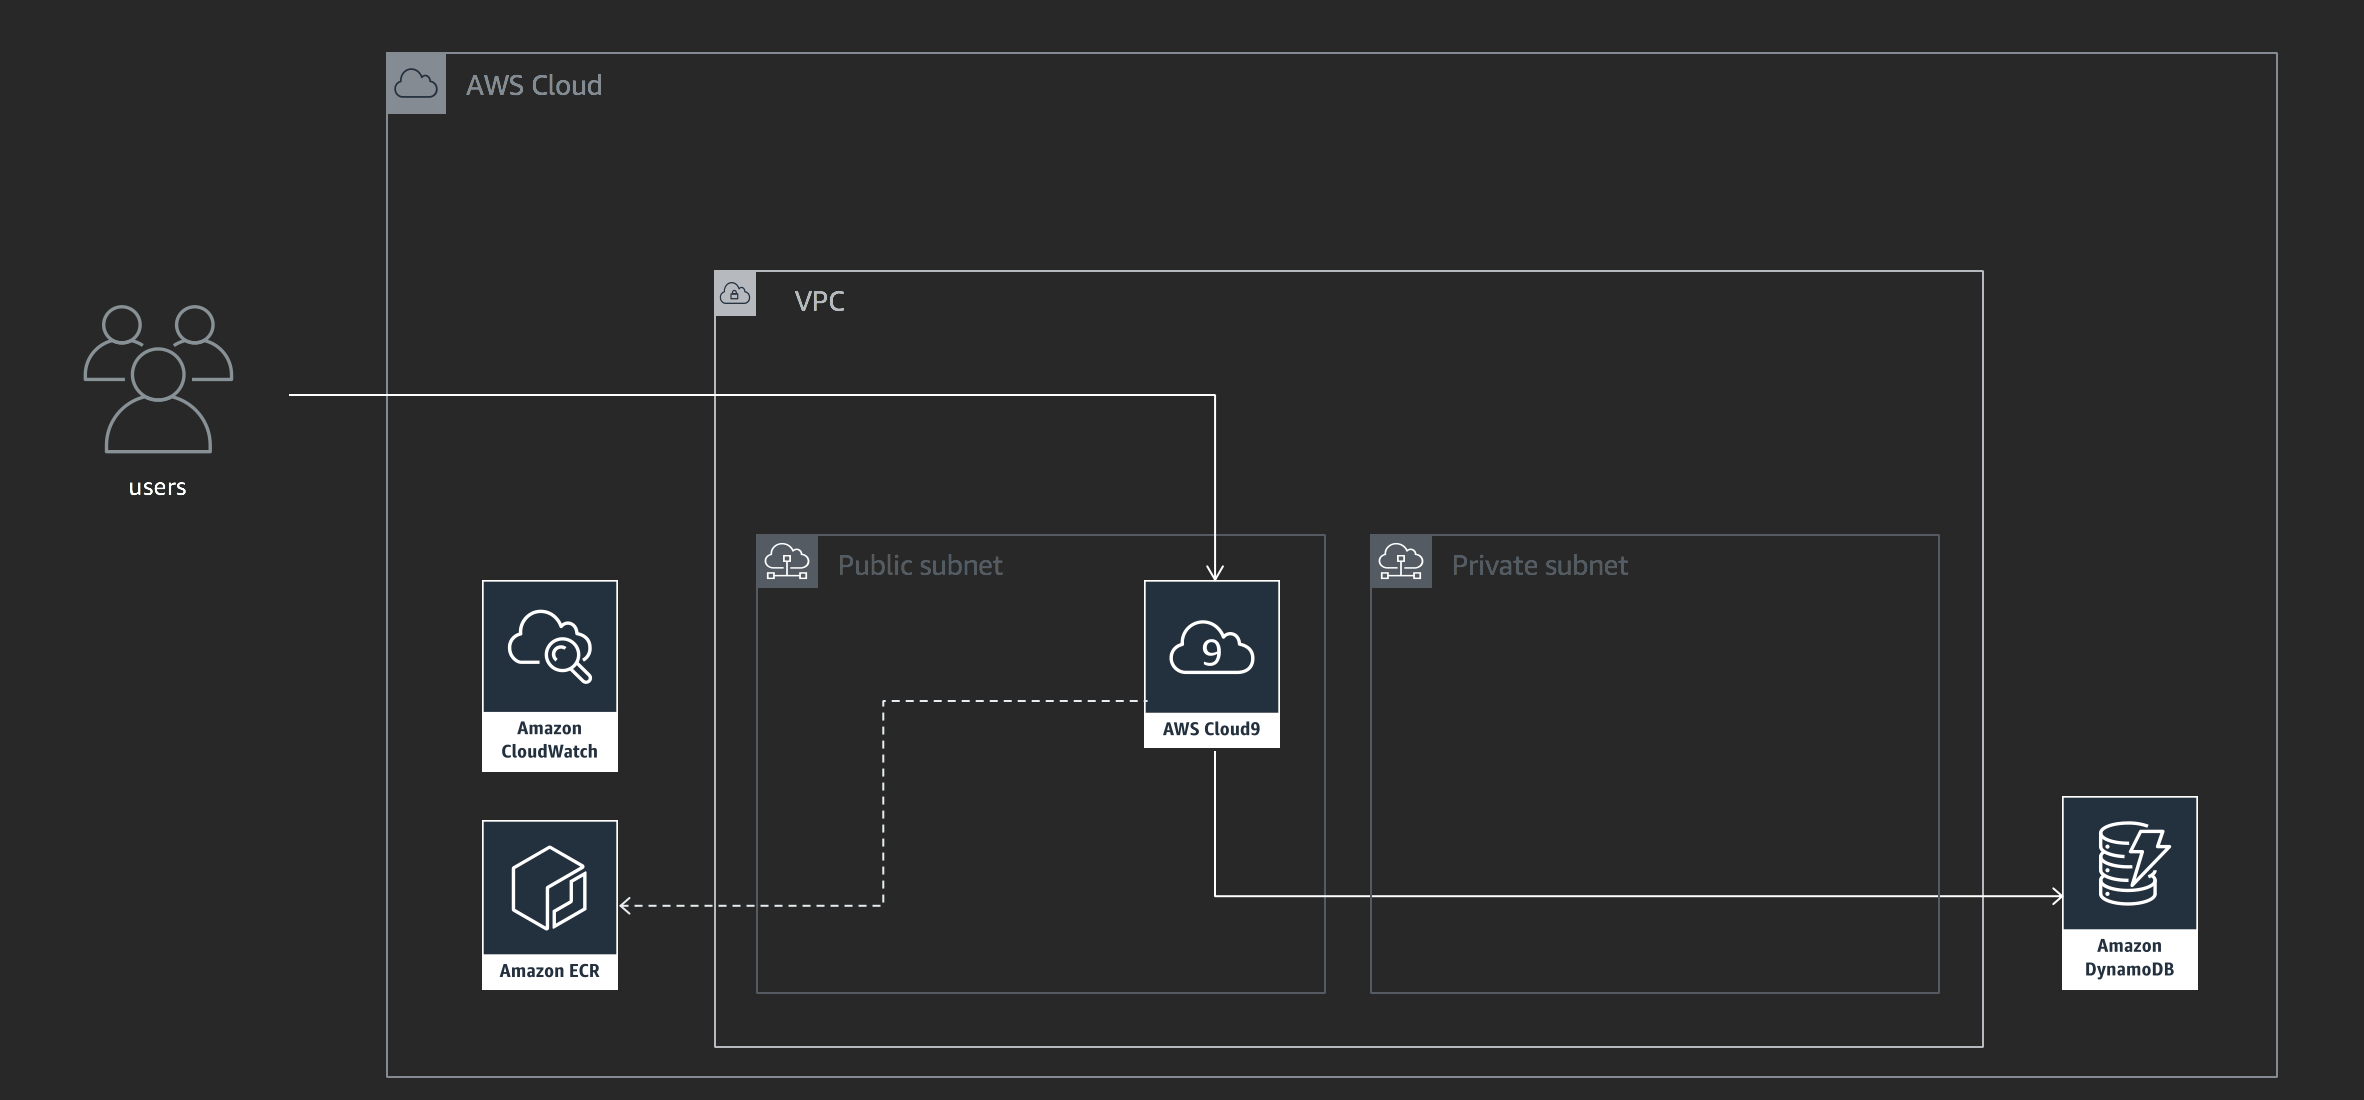The width and height of the screenshot is (2364, 1100).
Task: Click the AWS Cloud9 service icon
Action: point(1212,647)
